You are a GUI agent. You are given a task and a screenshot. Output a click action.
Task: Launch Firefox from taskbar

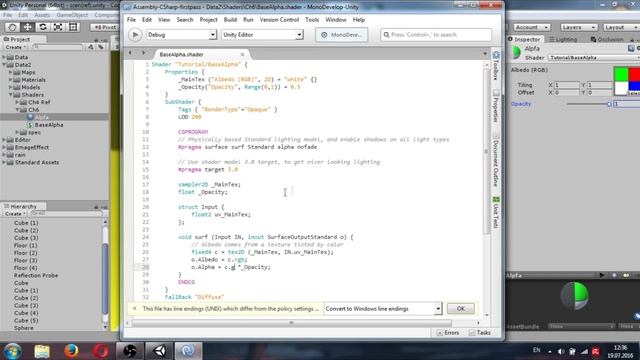(x=71, y=351)
